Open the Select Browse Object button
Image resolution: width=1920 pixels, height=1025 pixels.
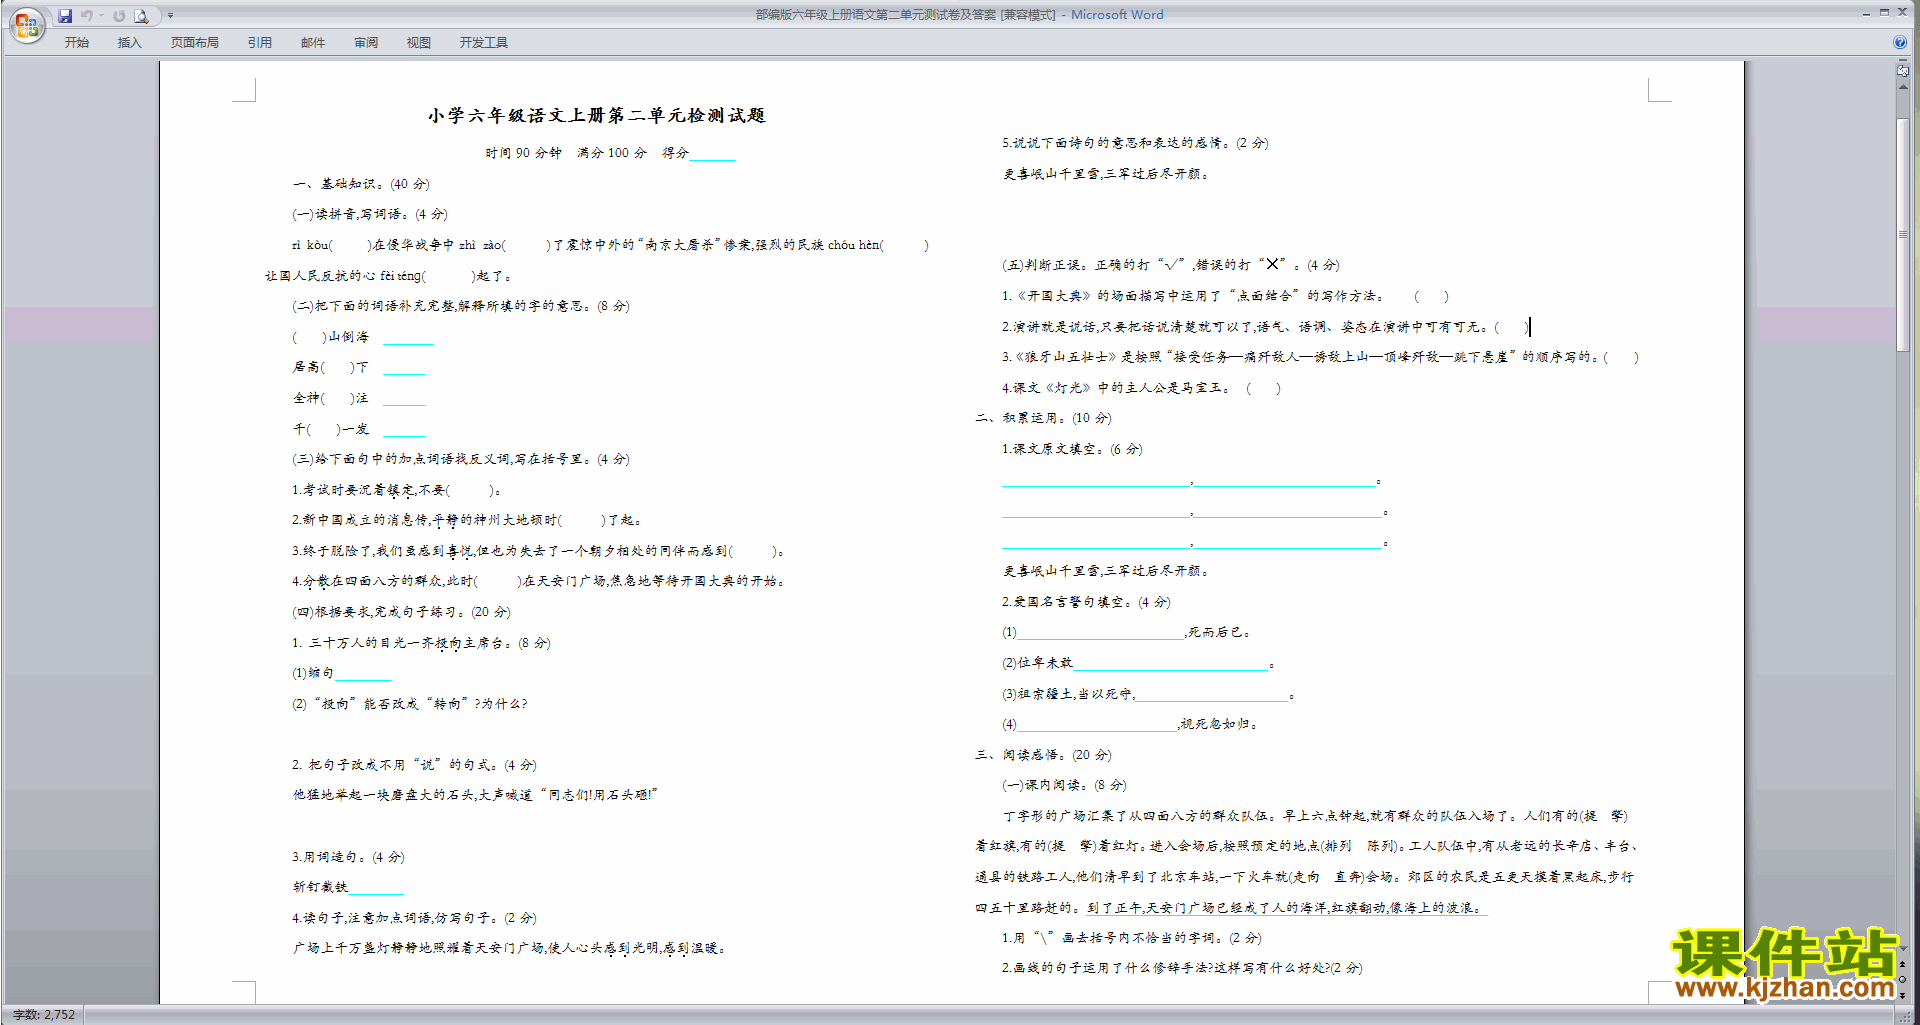(1903, 980)
